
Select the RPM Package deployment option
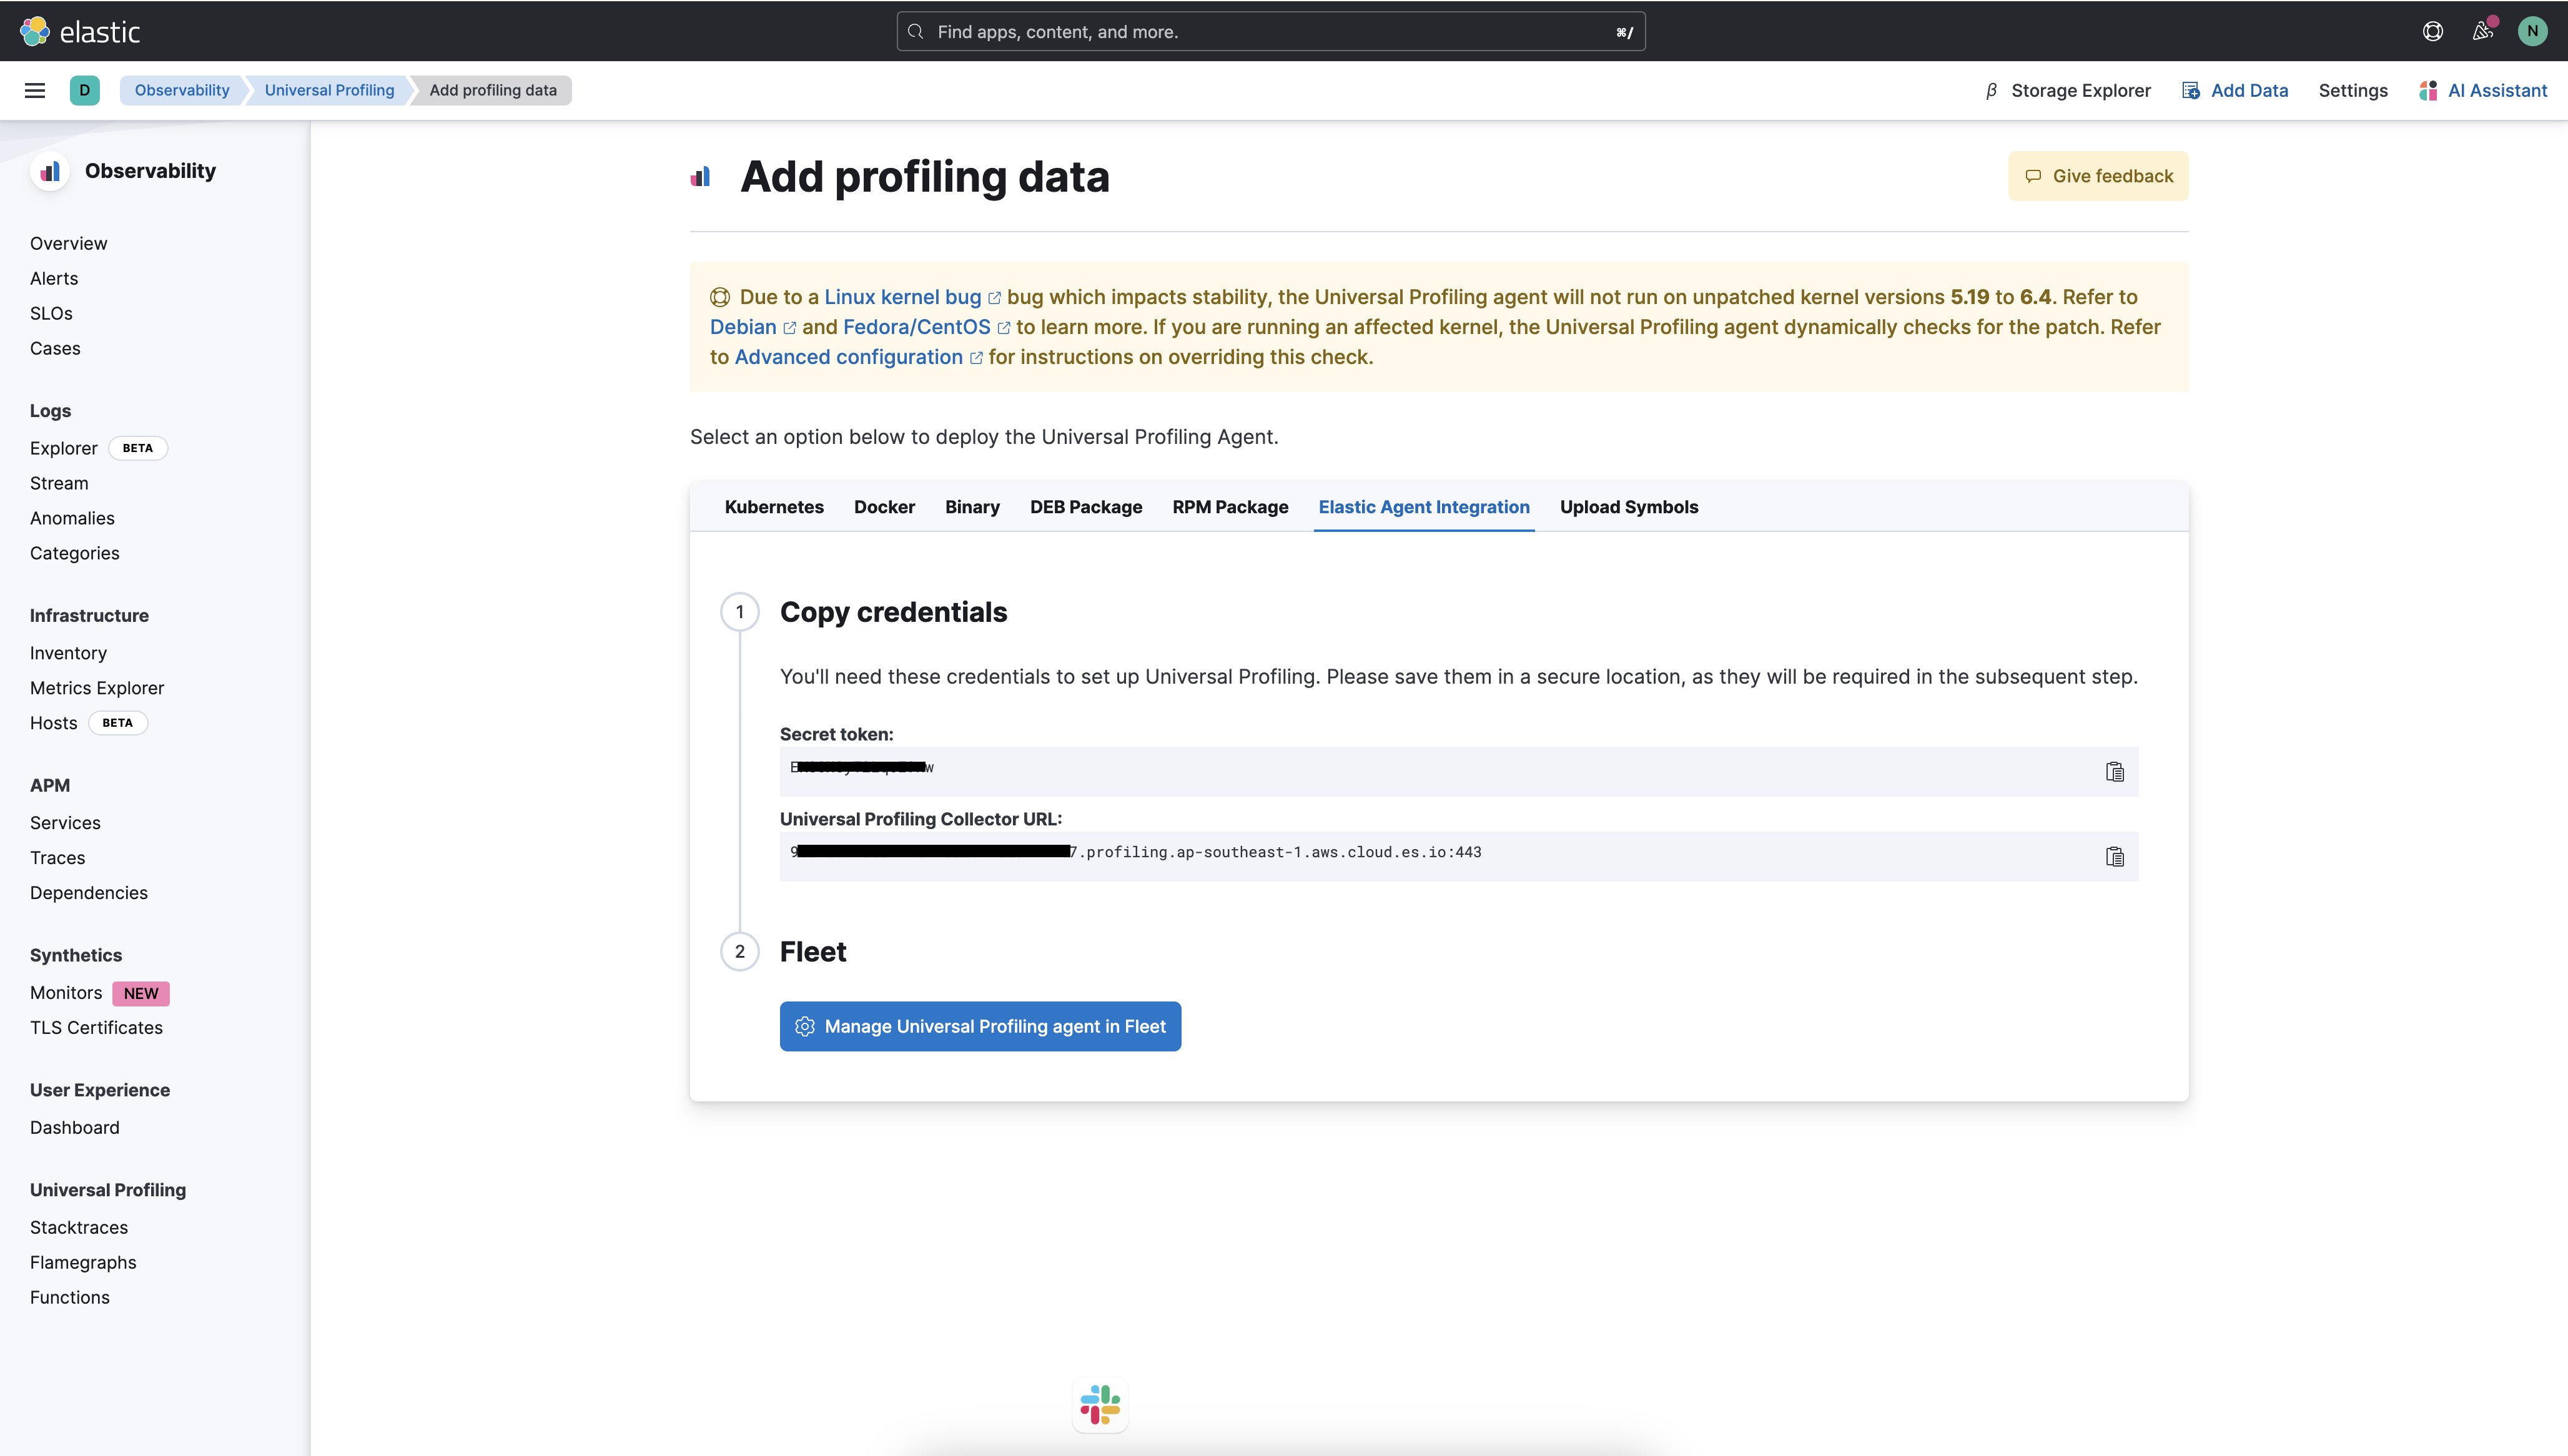(x=1230, y=507)
